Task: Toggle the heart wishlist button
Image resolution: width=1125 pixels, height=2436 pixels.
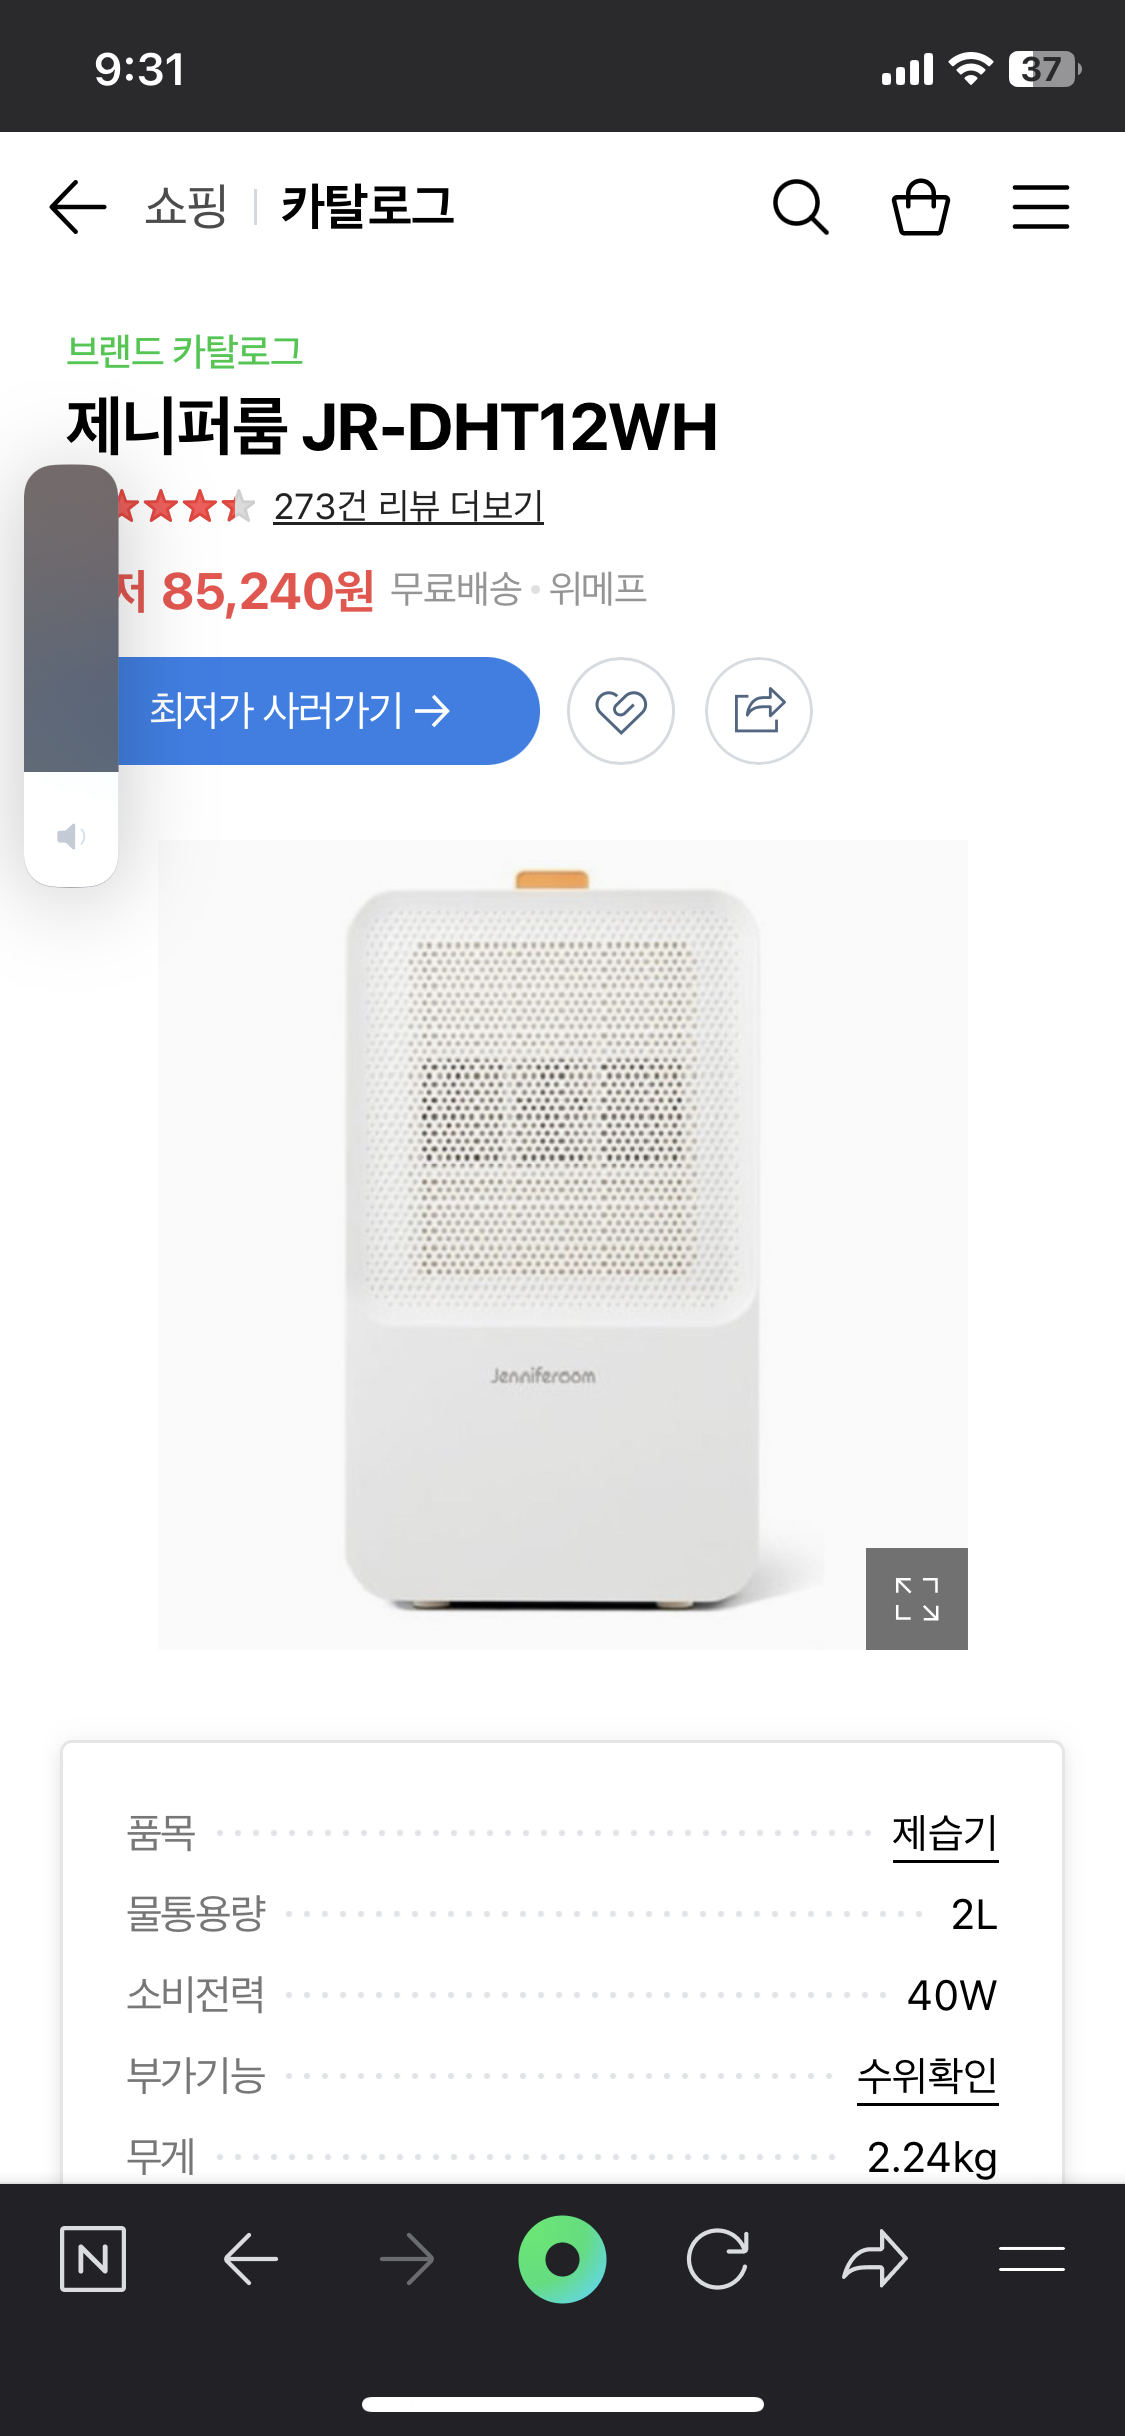Action: [621, 711]
